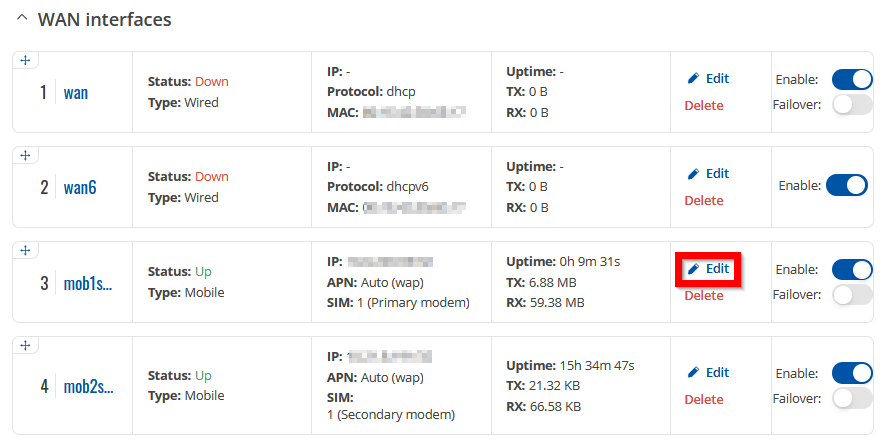
Task: Toggle Failover switch for mob1s interface
Action: click(x=852, y=295)
